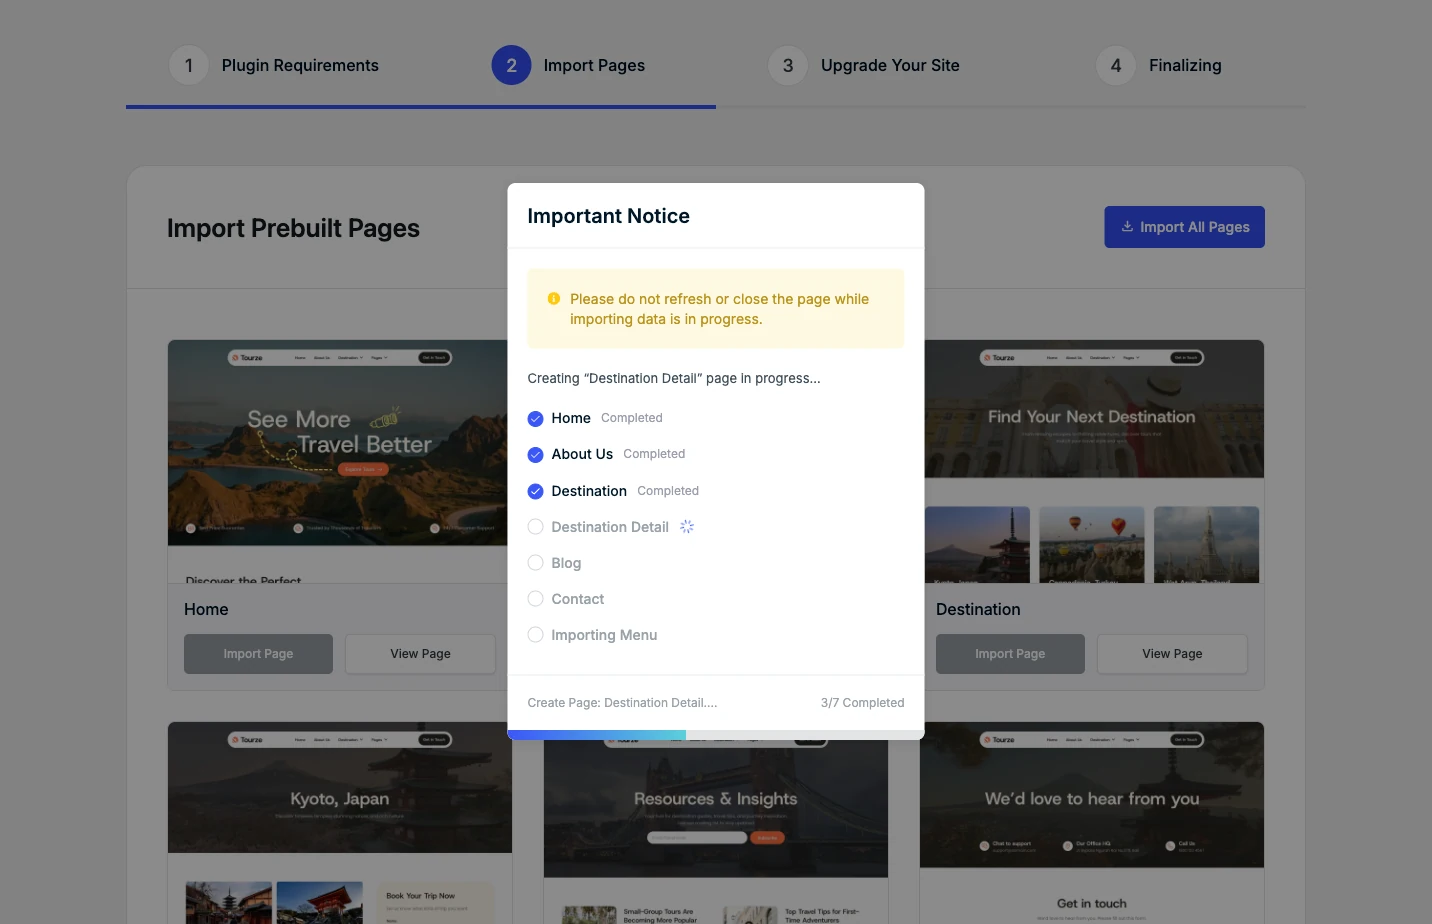This screenshot has height=924, width=1432.
Task: Go to the Finalizing step
Action: click(1185, 66)
